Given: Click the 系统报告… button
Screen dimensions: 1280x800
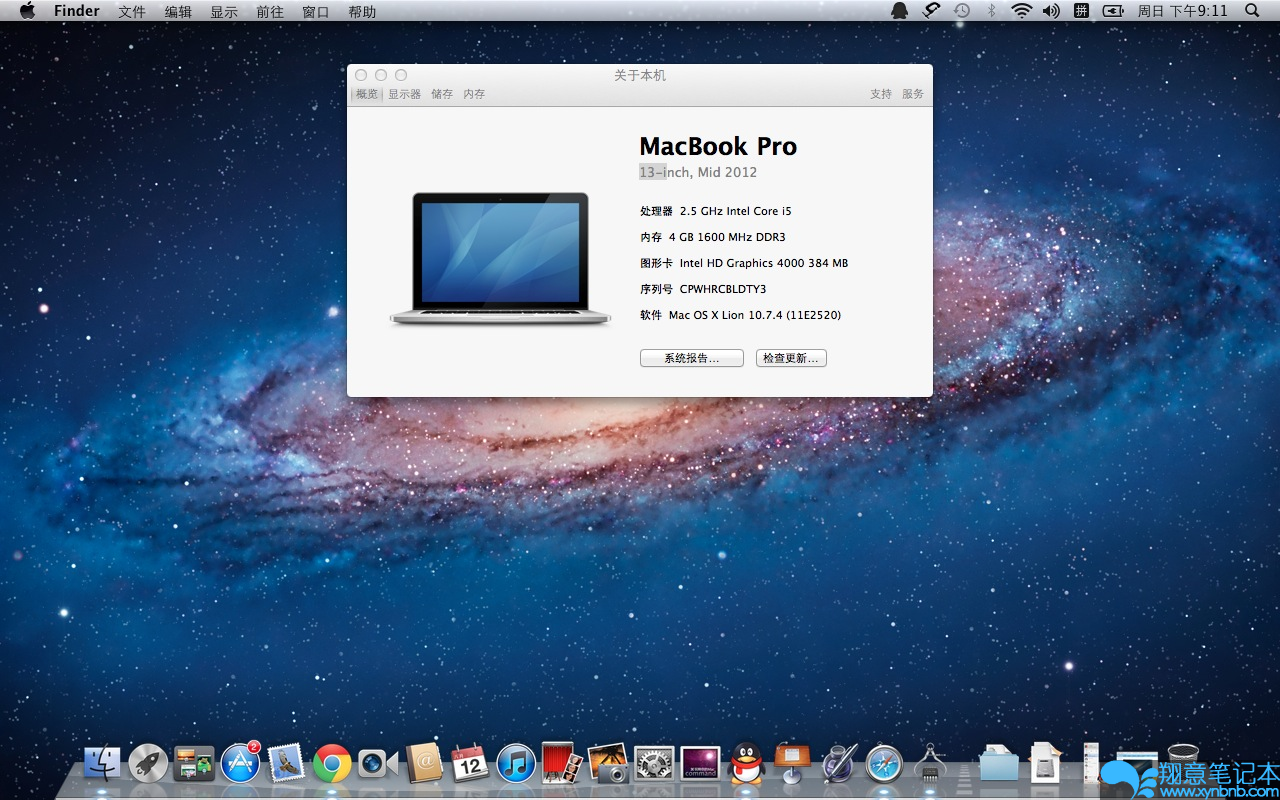Looking at the screenshot, I should (x=692, y=358).
